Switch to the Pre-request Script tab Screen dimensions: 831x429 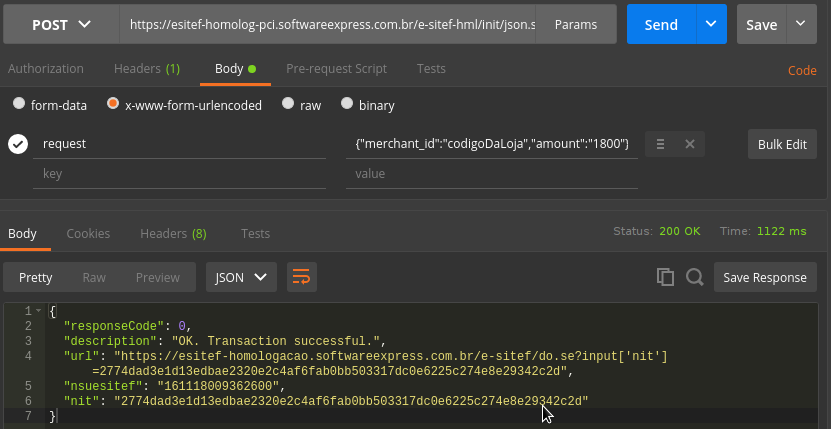336,69
